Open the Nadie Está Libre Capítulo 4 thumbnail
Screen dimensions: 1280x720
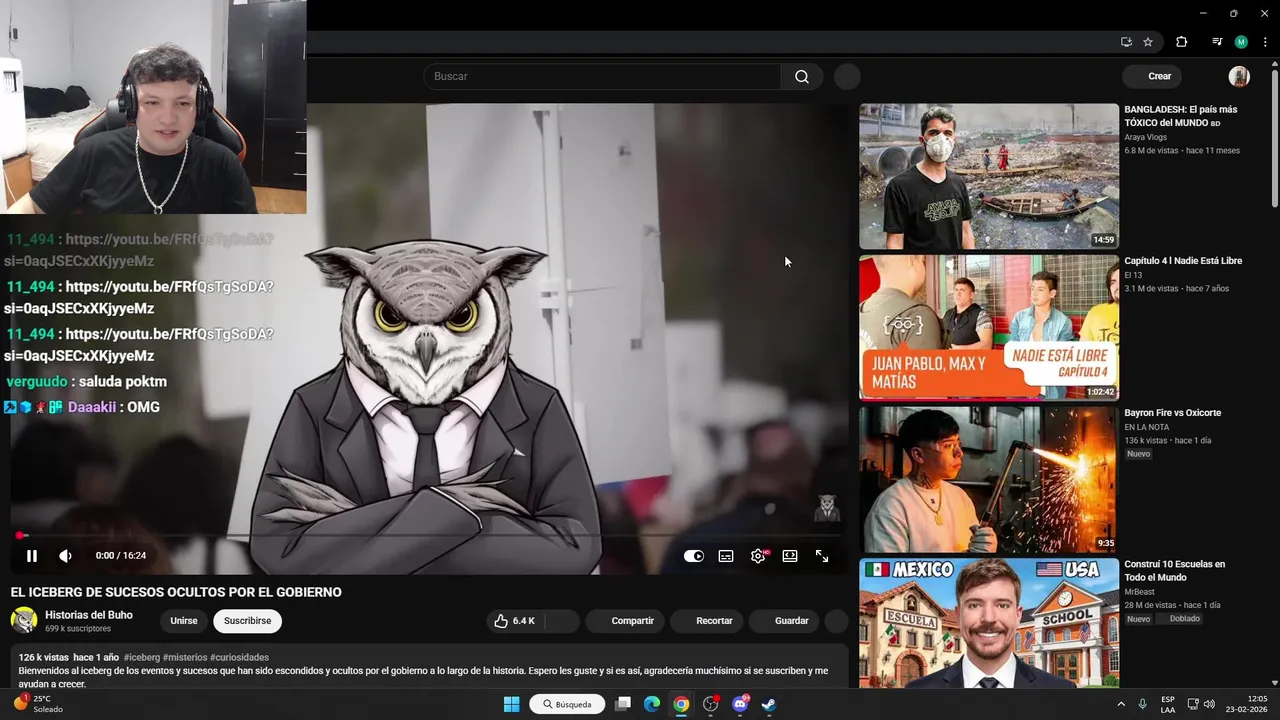point(989,328)
